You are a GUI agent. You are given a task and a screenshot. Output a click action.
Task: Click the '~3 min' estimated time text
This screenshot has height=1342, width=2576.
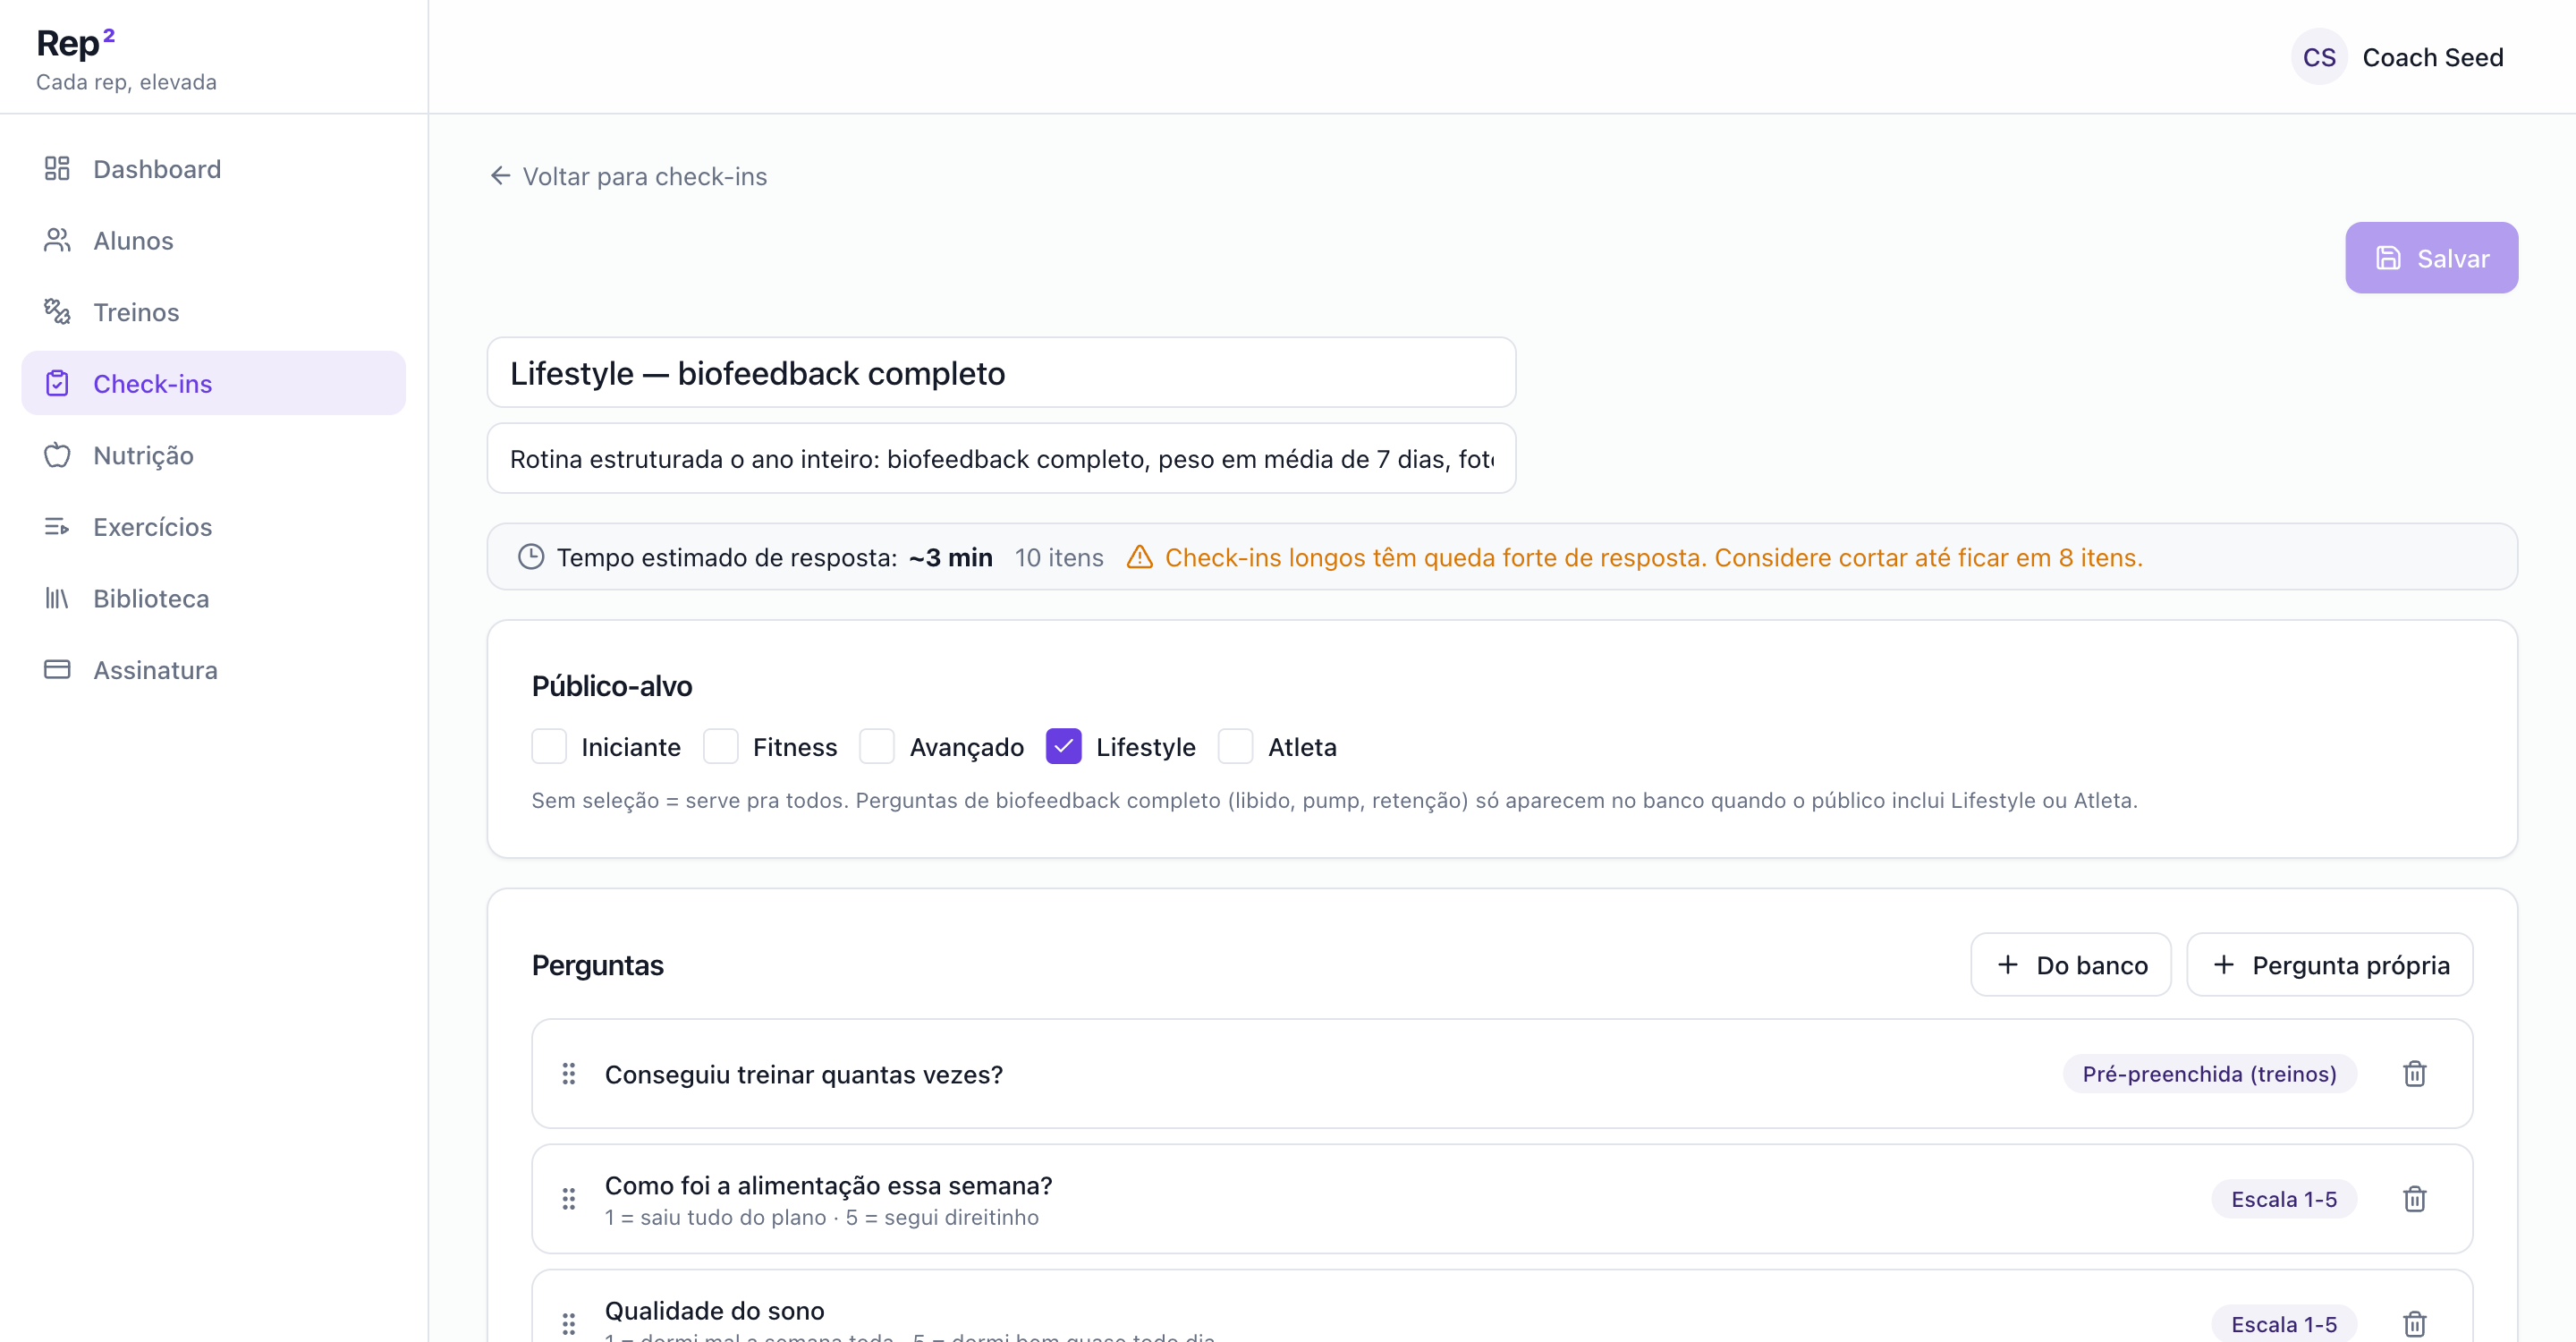click(950, 557)
